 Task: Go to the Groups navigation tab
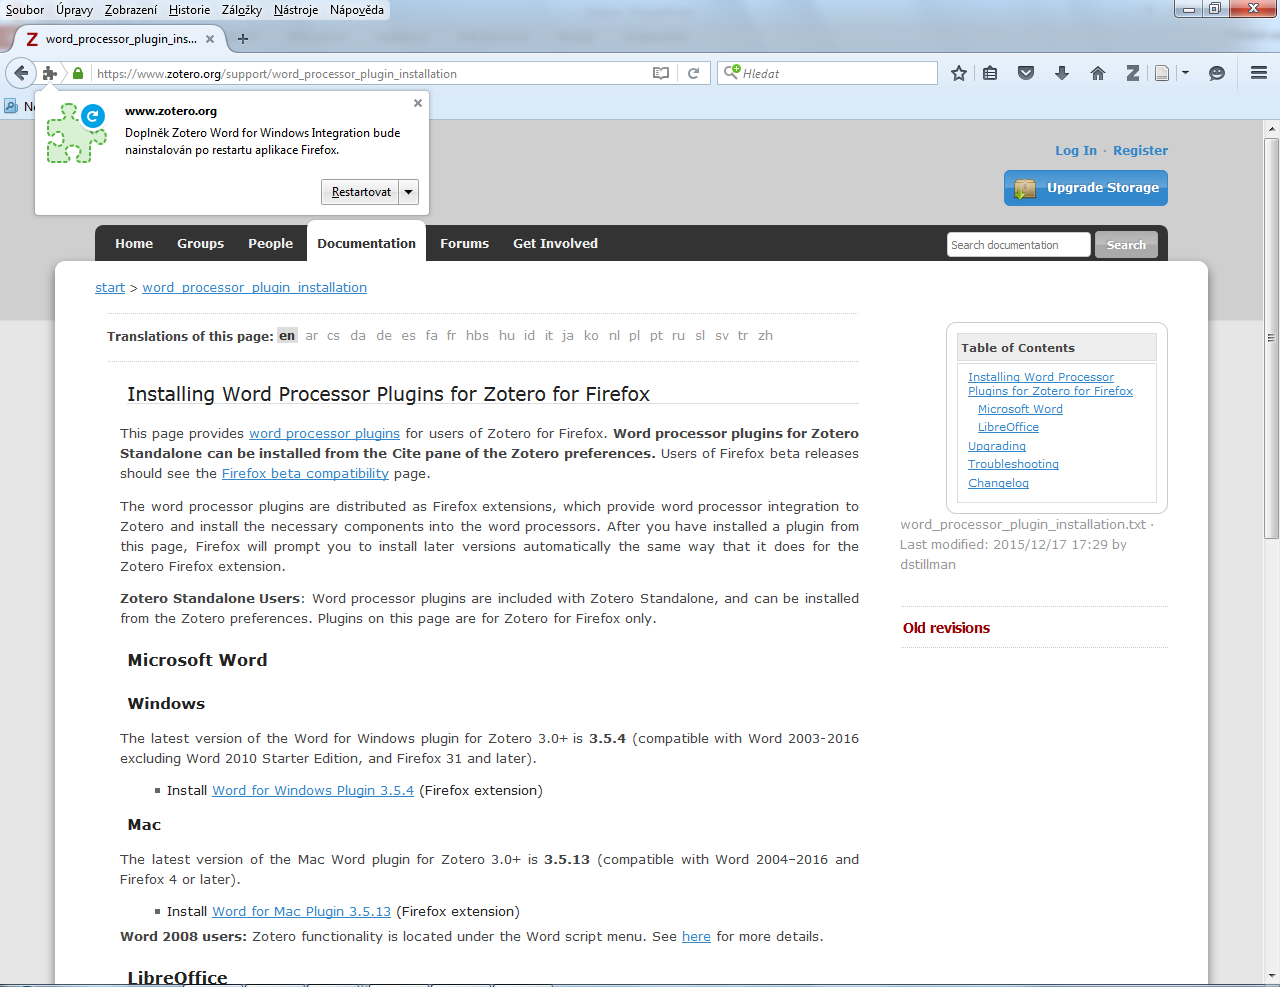click(200, 243)
